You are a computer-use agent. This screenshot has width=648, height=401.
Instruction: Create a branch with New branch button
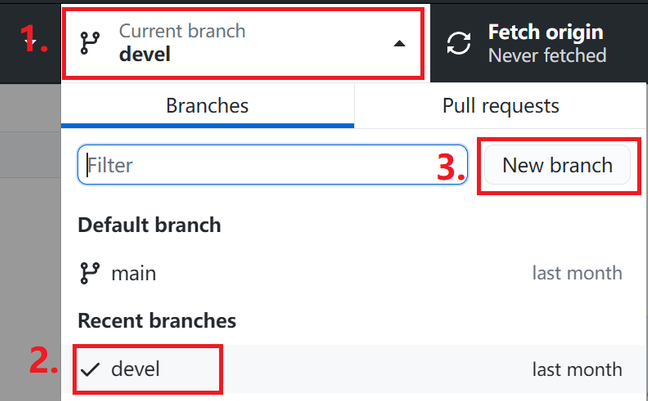pyautogui.click(x=557, y=165)
